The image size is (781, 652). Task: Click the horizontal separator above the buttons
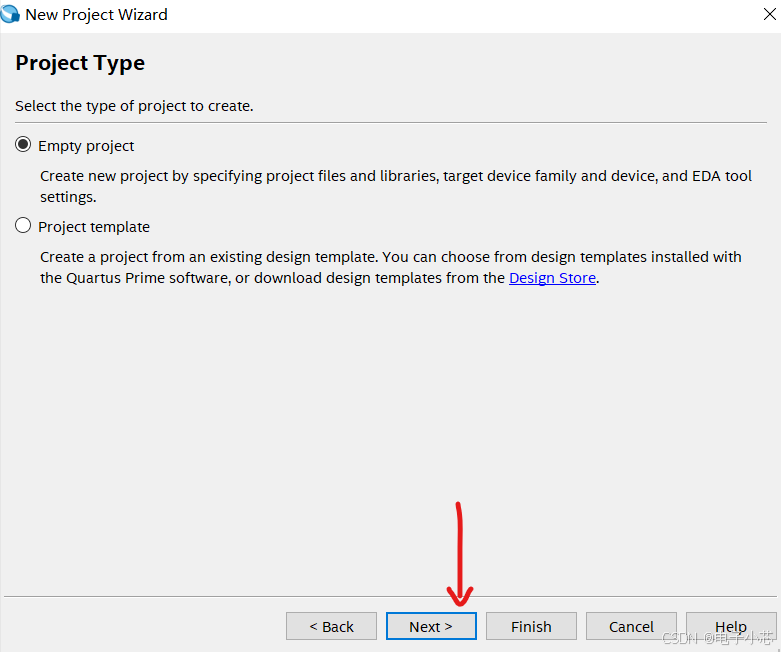[x=390, y=595]
